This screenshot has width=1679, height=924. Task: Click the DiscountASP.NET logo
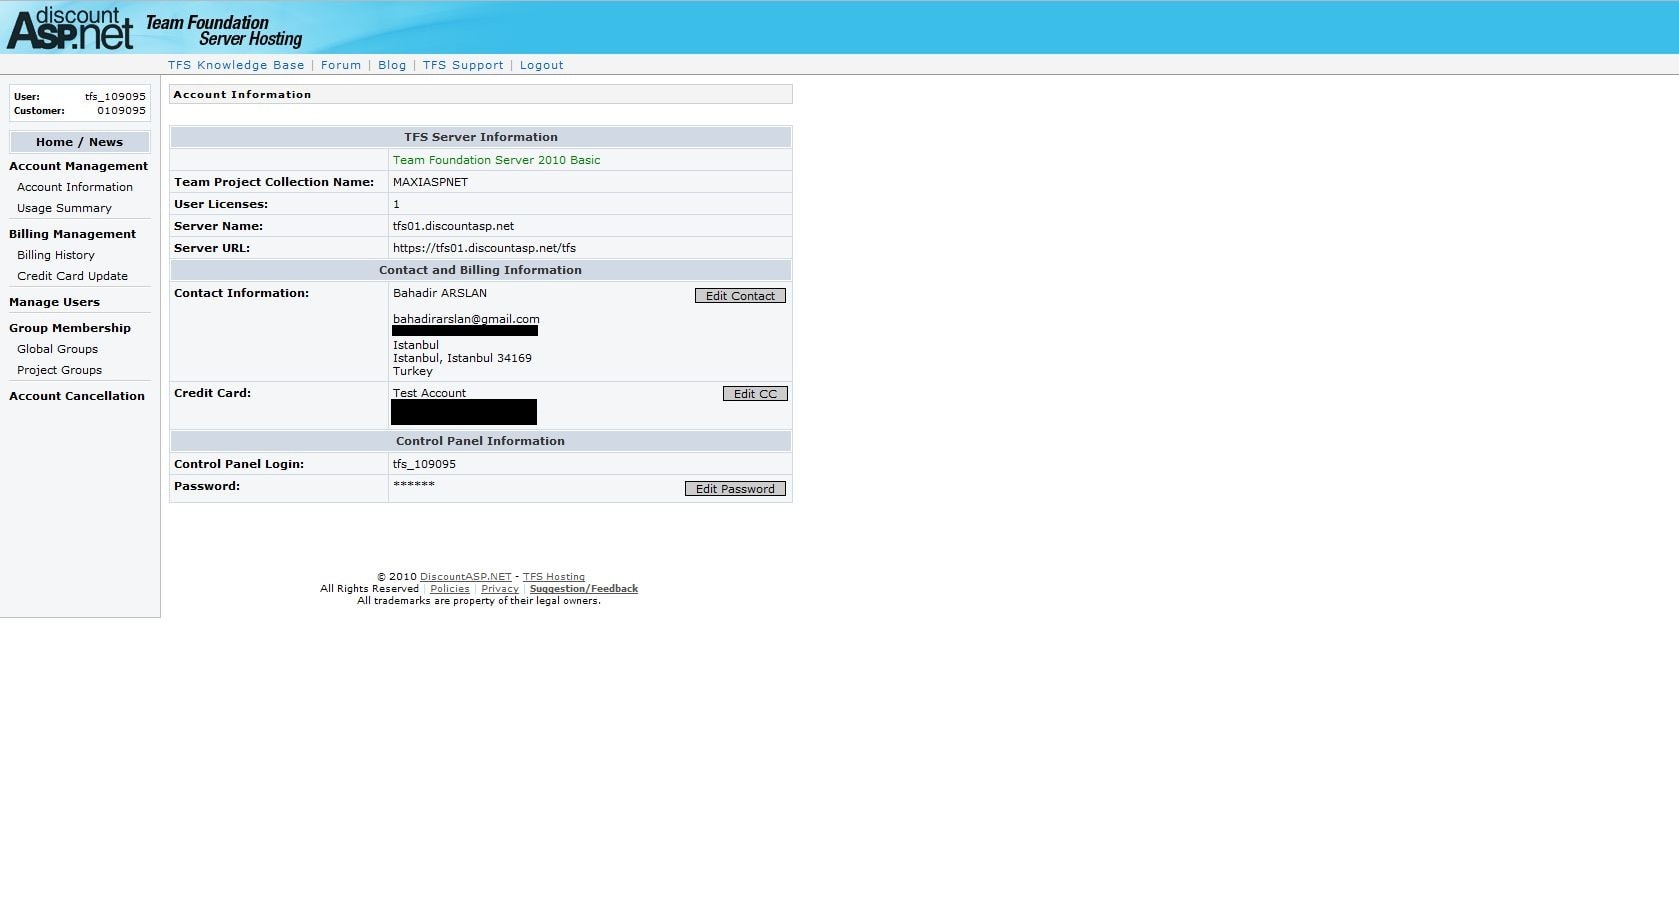(70, 28)
